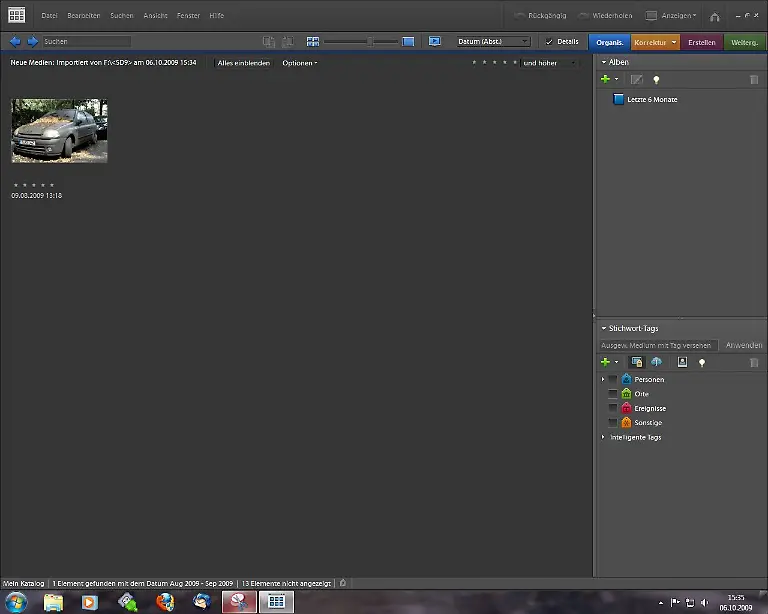
Task: Click the back navigation arrow
Action: [x=15, y=42]
